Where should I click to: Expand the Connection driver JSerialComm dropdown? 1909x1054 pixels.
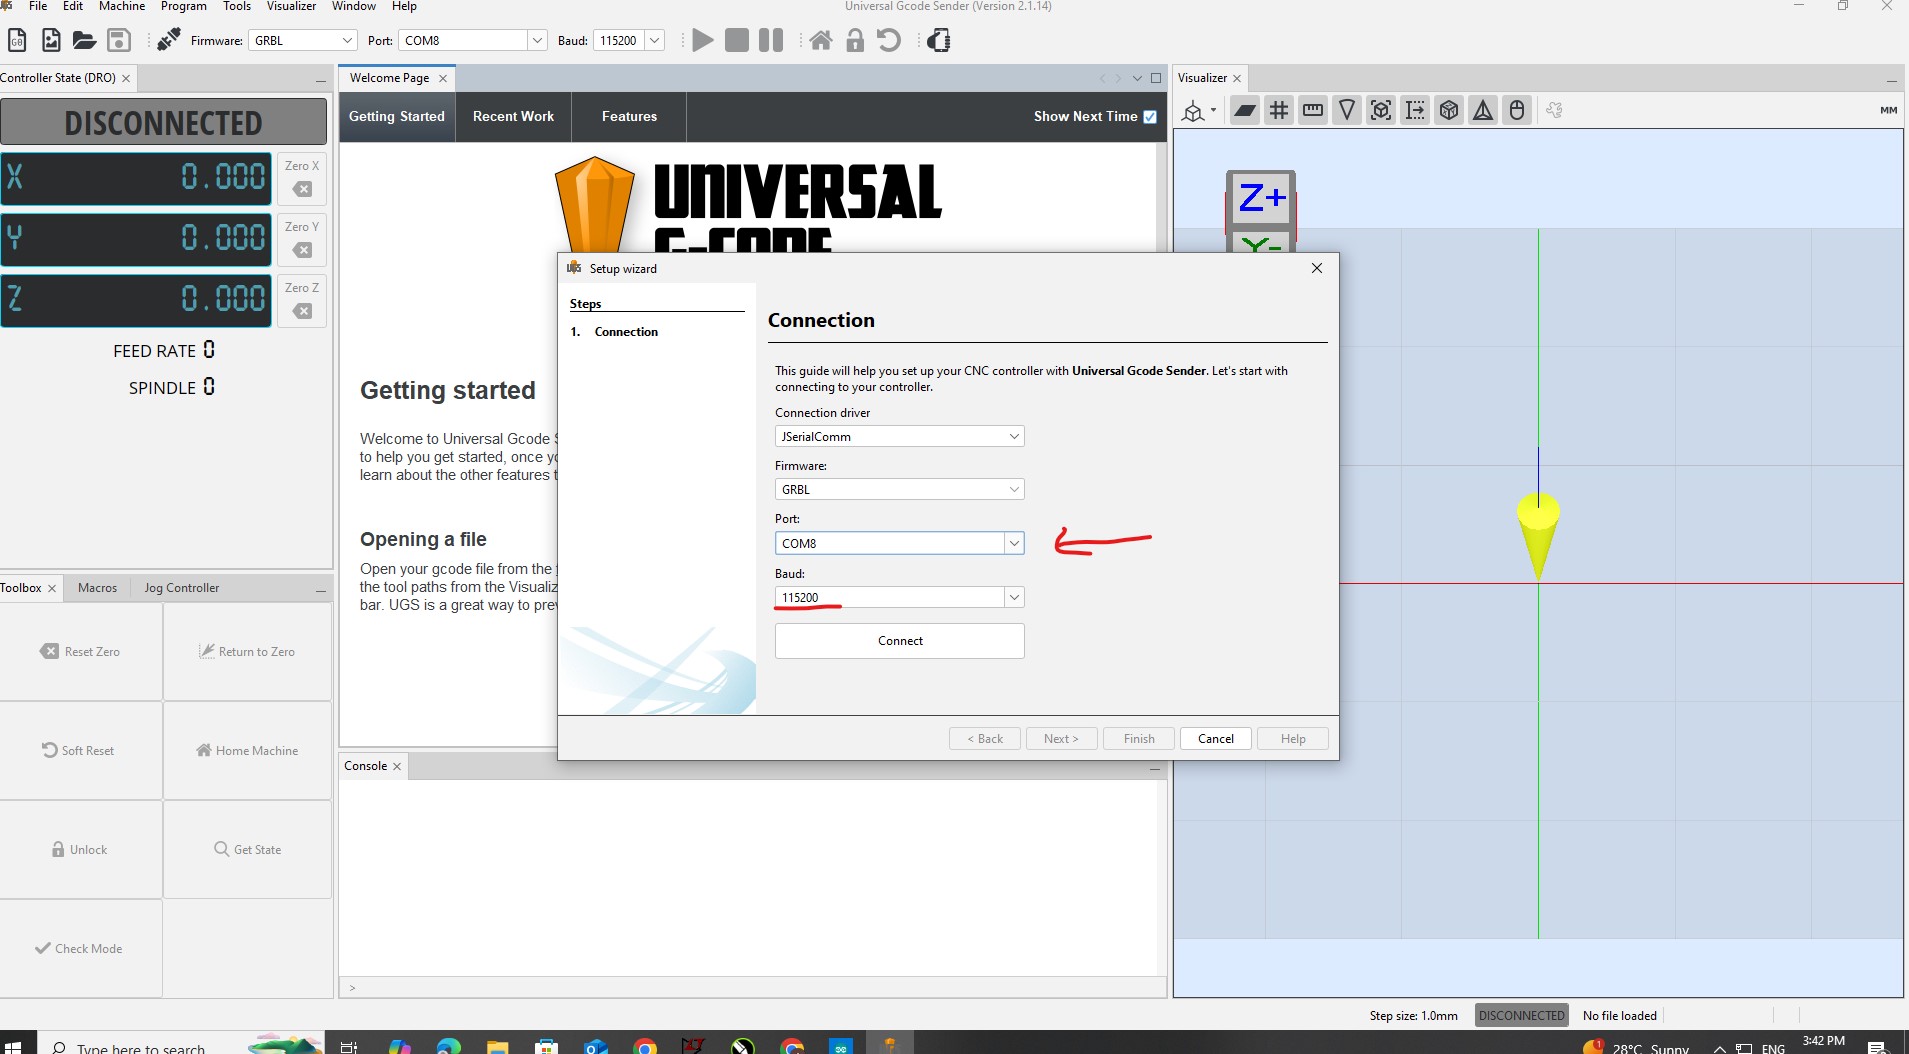[x=899, y=436]
